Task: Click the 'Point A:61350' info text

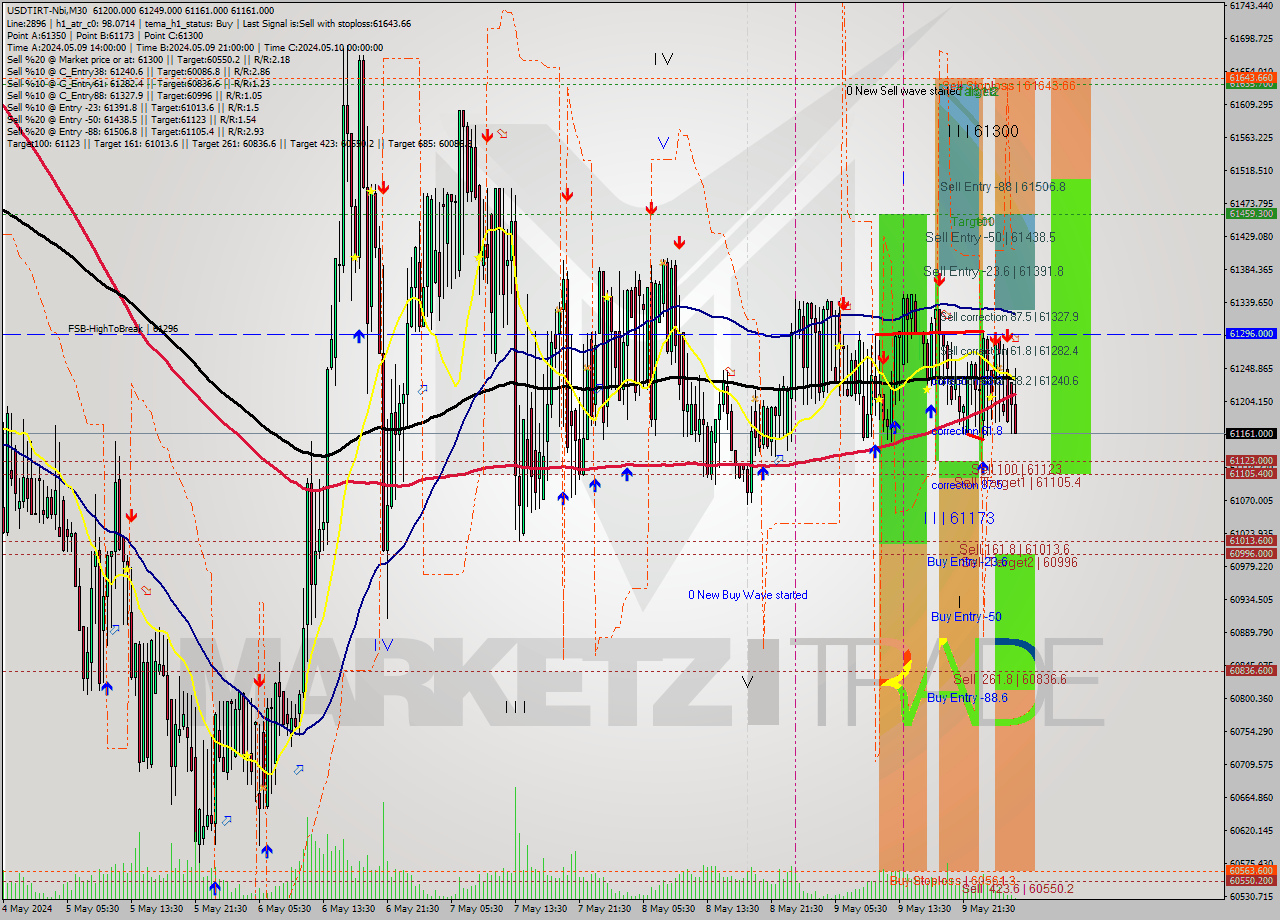Action: coord(35,35)
